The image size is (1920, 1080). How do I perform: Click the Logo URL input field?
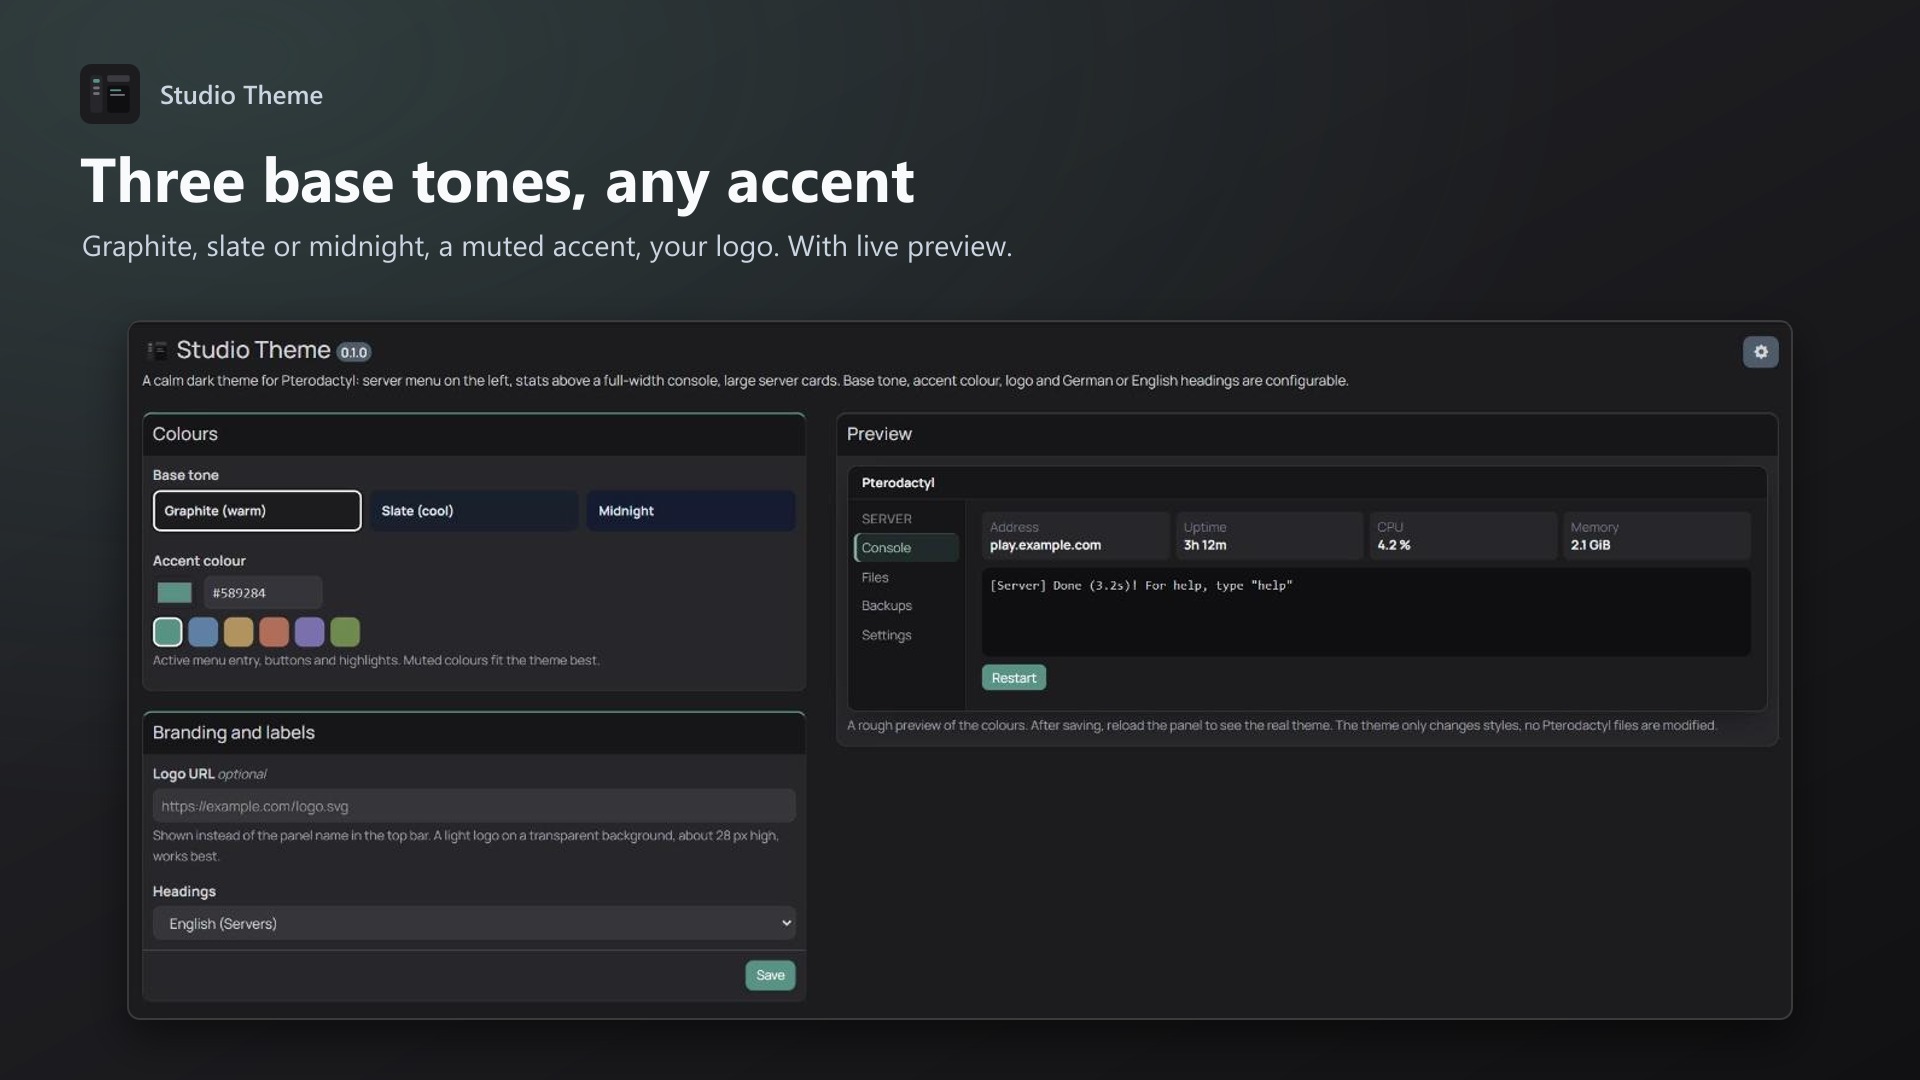[474, 806]
